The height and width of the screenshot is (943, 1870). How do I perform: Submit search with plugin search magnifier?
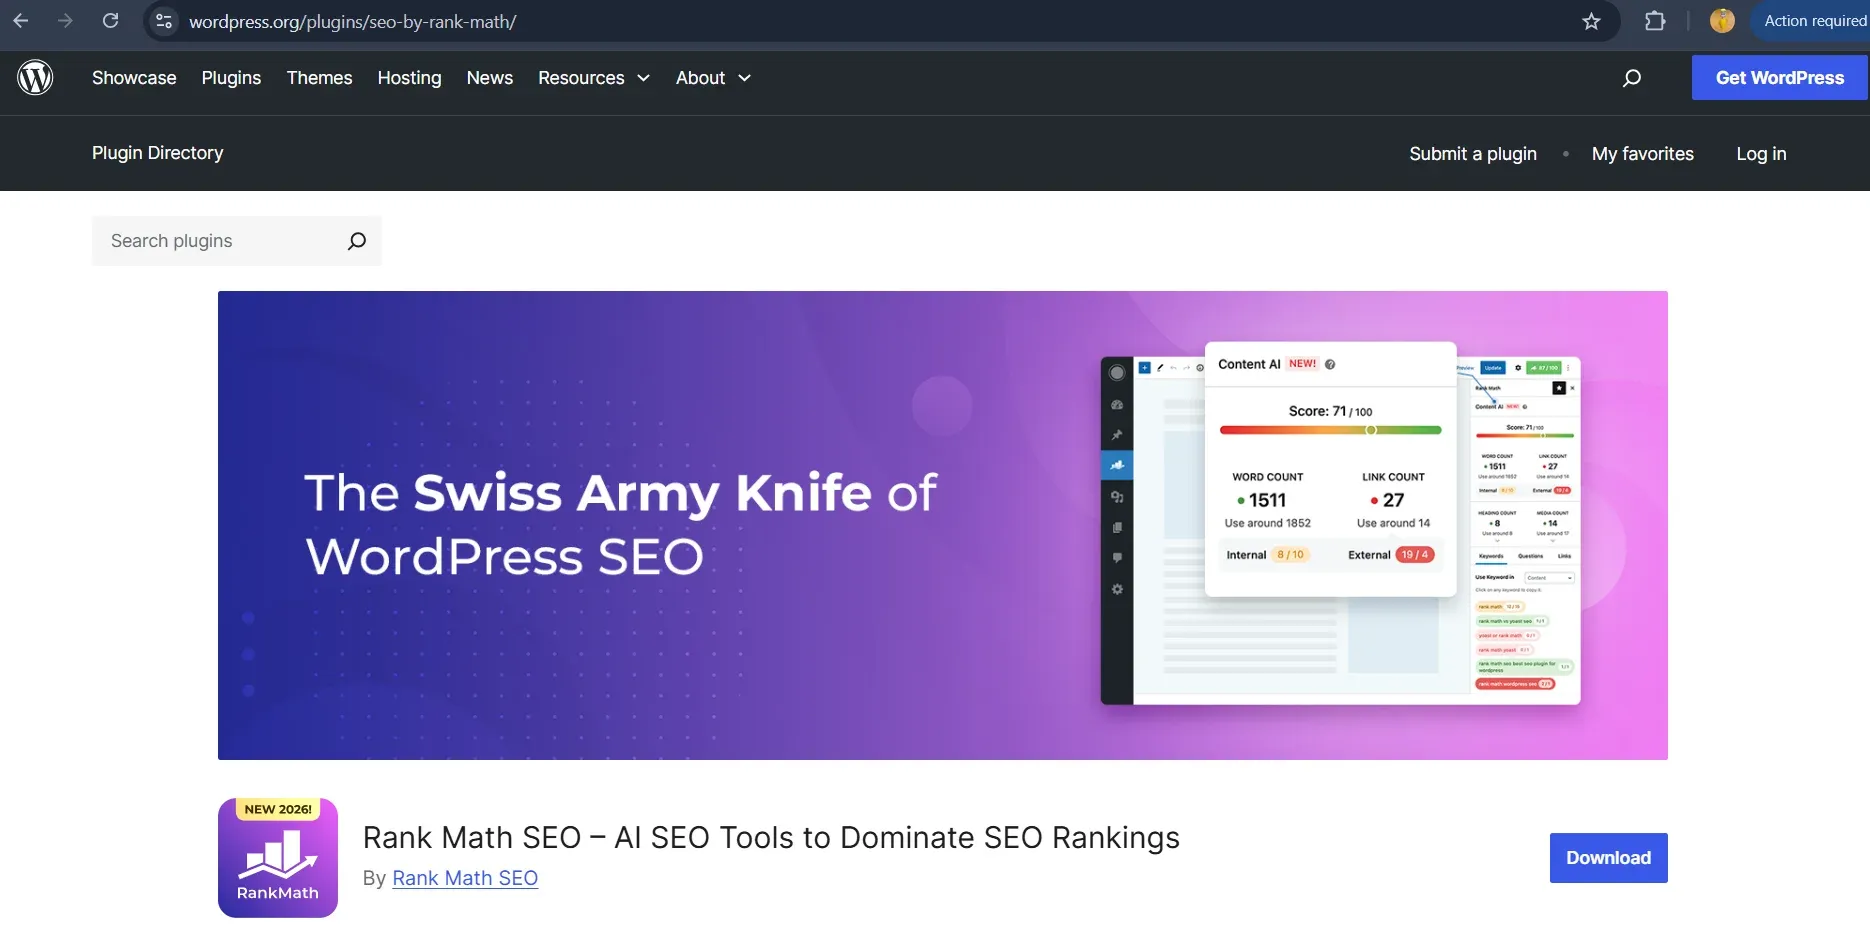(356, 241)
